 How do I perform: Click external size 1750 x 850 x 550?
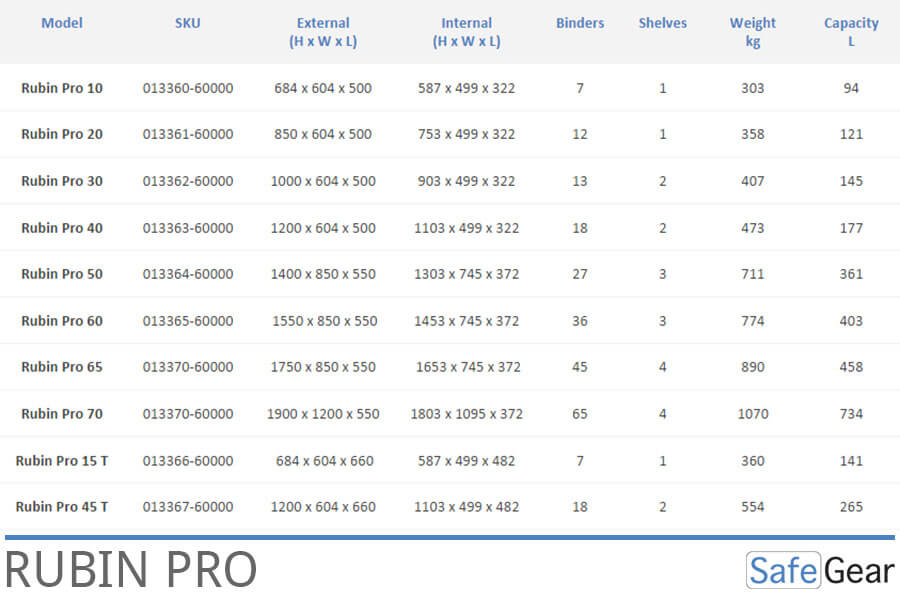[323, 367]
